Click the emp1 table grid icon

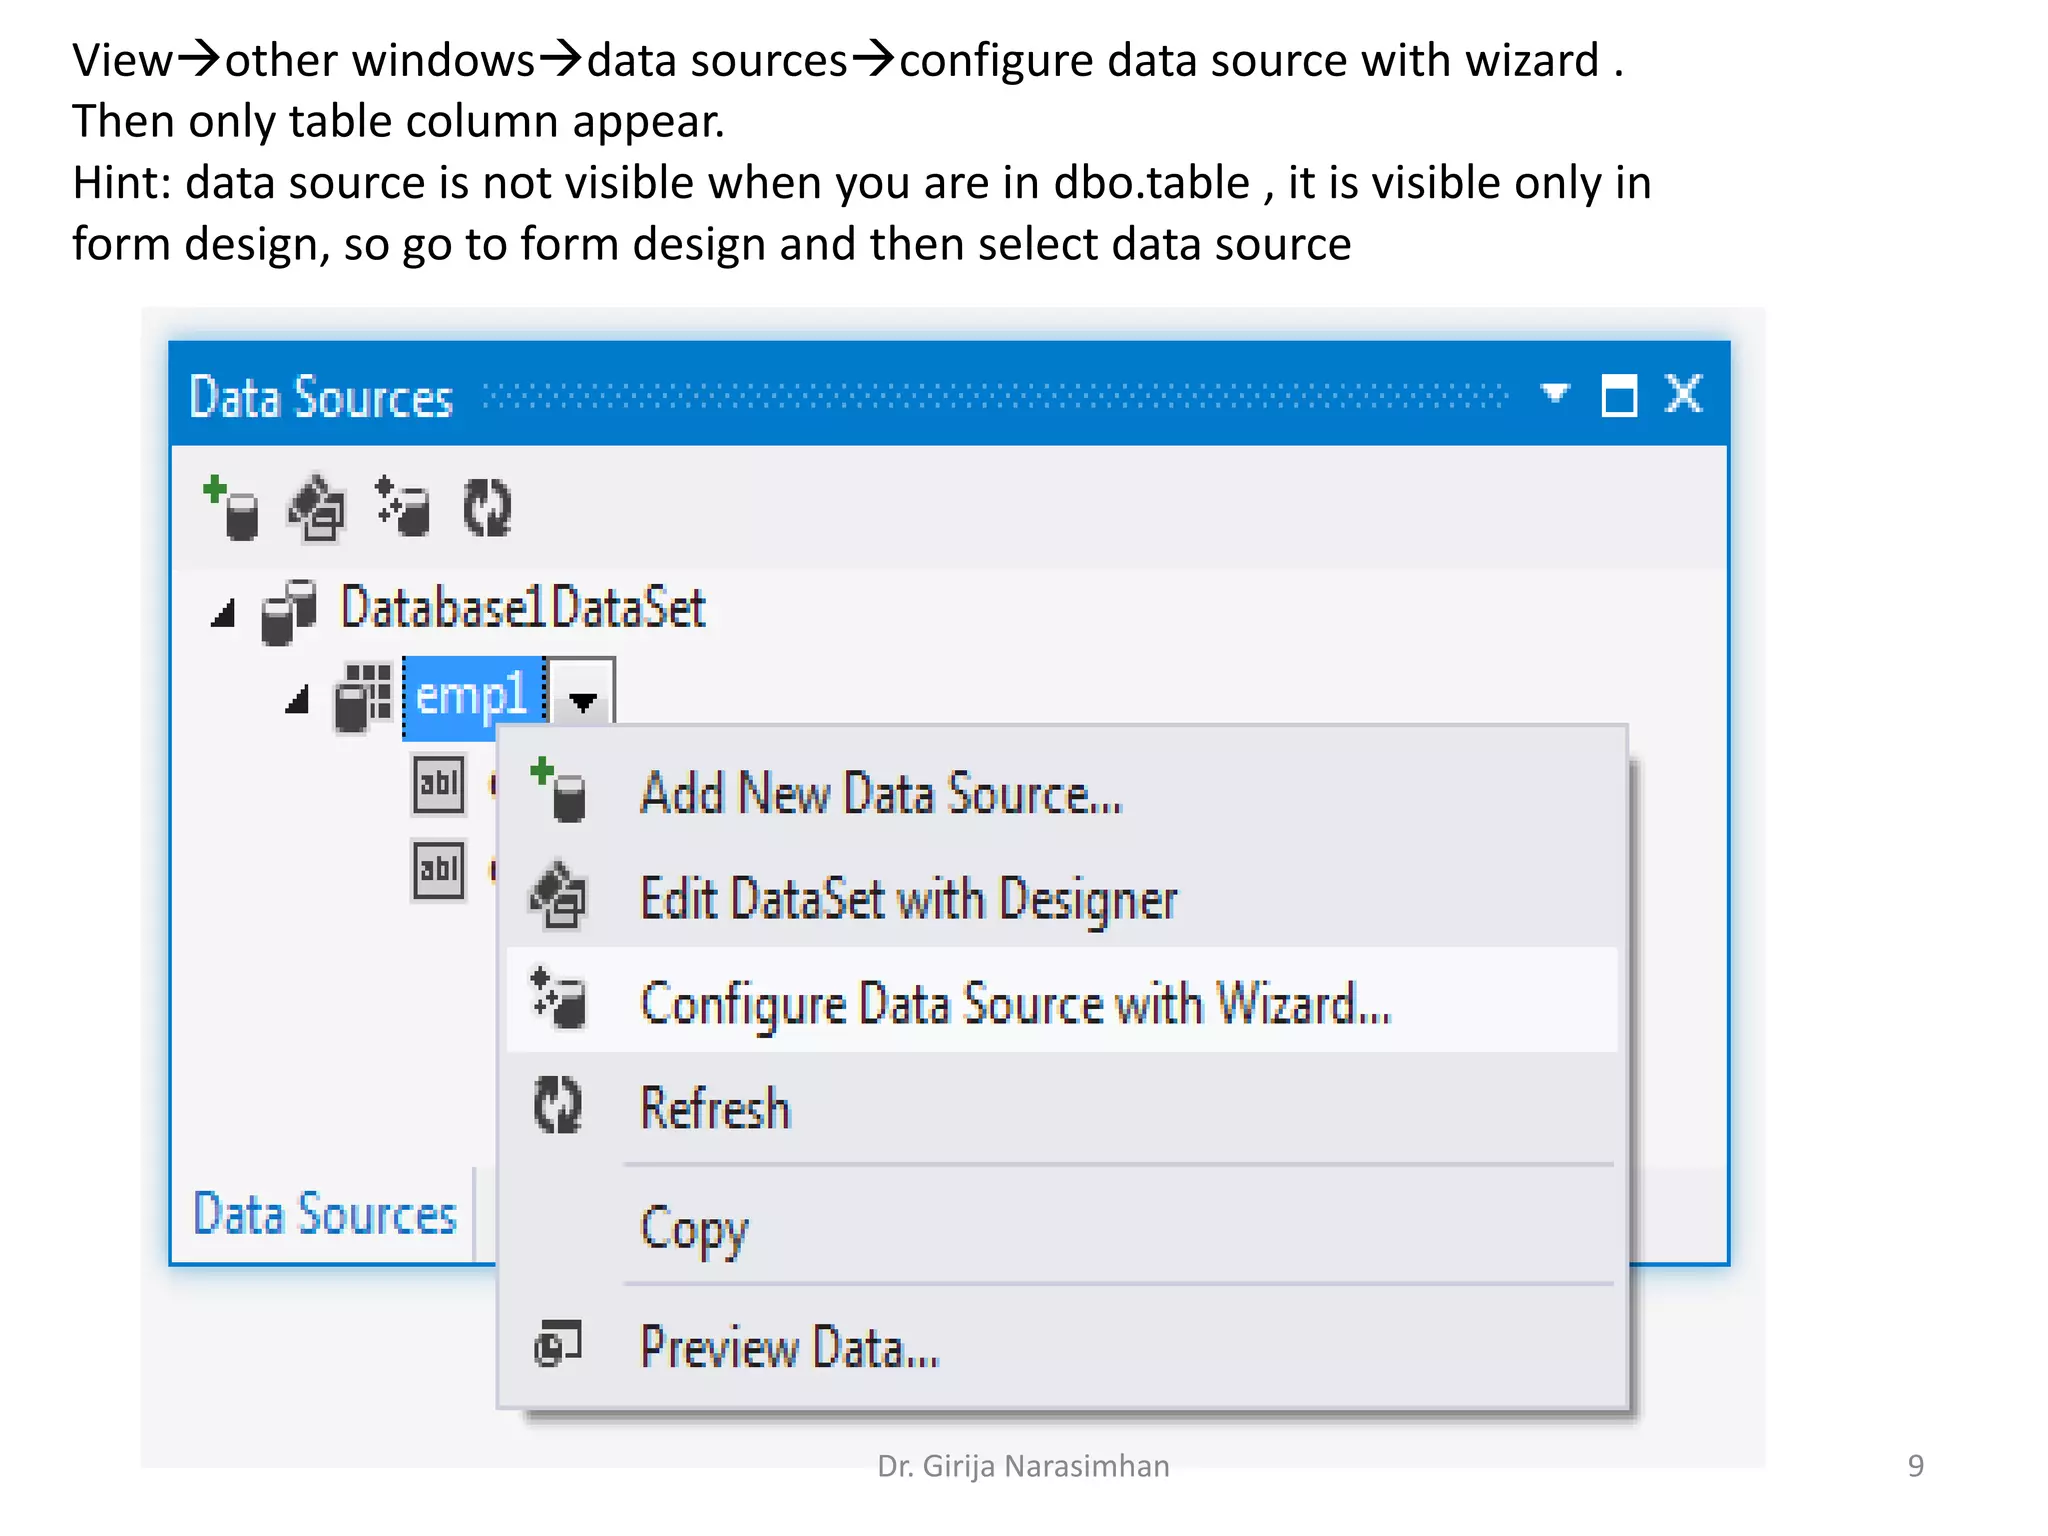click(362, 697)
